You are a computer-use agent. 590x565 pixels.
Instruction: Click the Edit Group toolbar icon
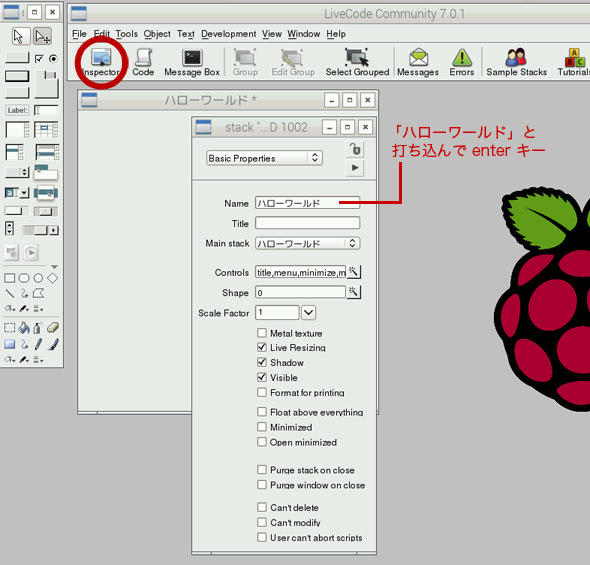click(293, 63)
